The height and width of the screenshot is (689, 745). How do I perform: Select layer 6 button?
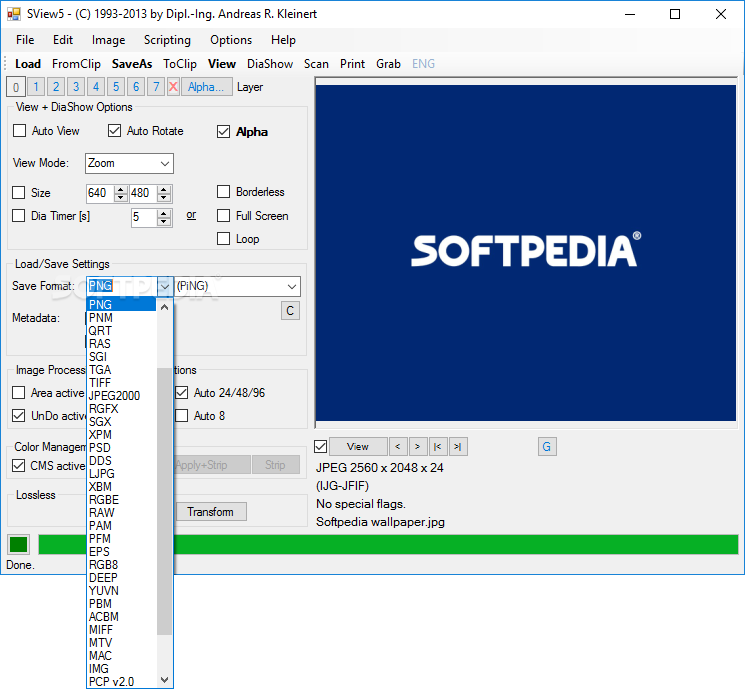(x=136, y=87)
